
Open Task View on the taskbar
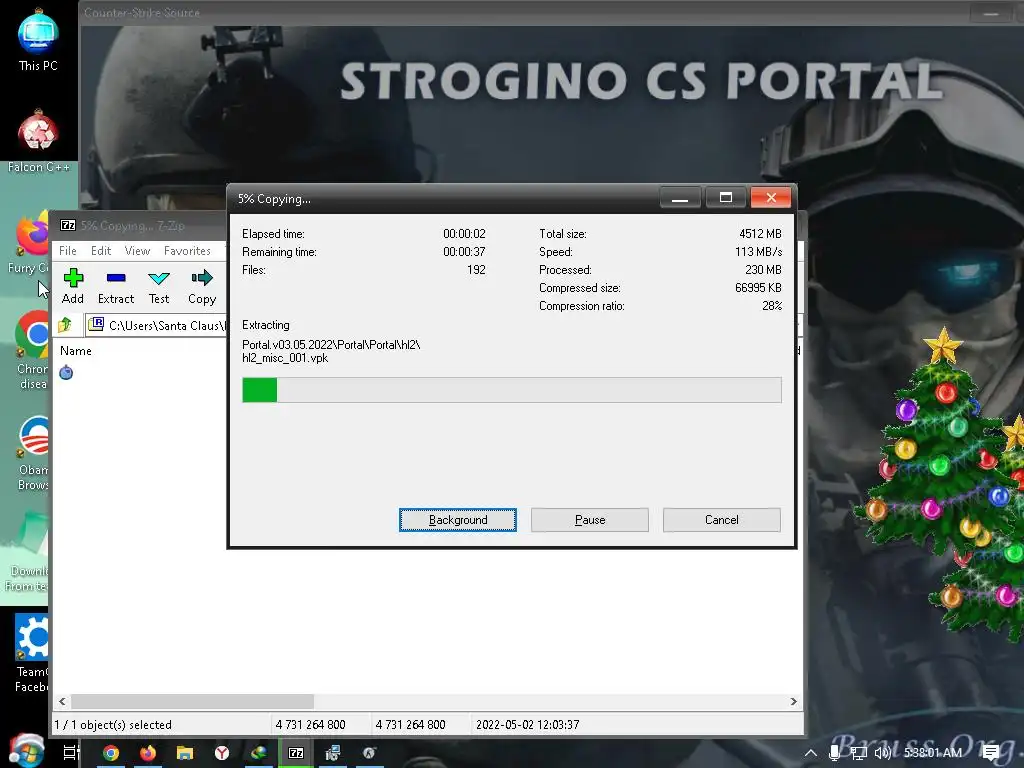(x=71, y=753)
